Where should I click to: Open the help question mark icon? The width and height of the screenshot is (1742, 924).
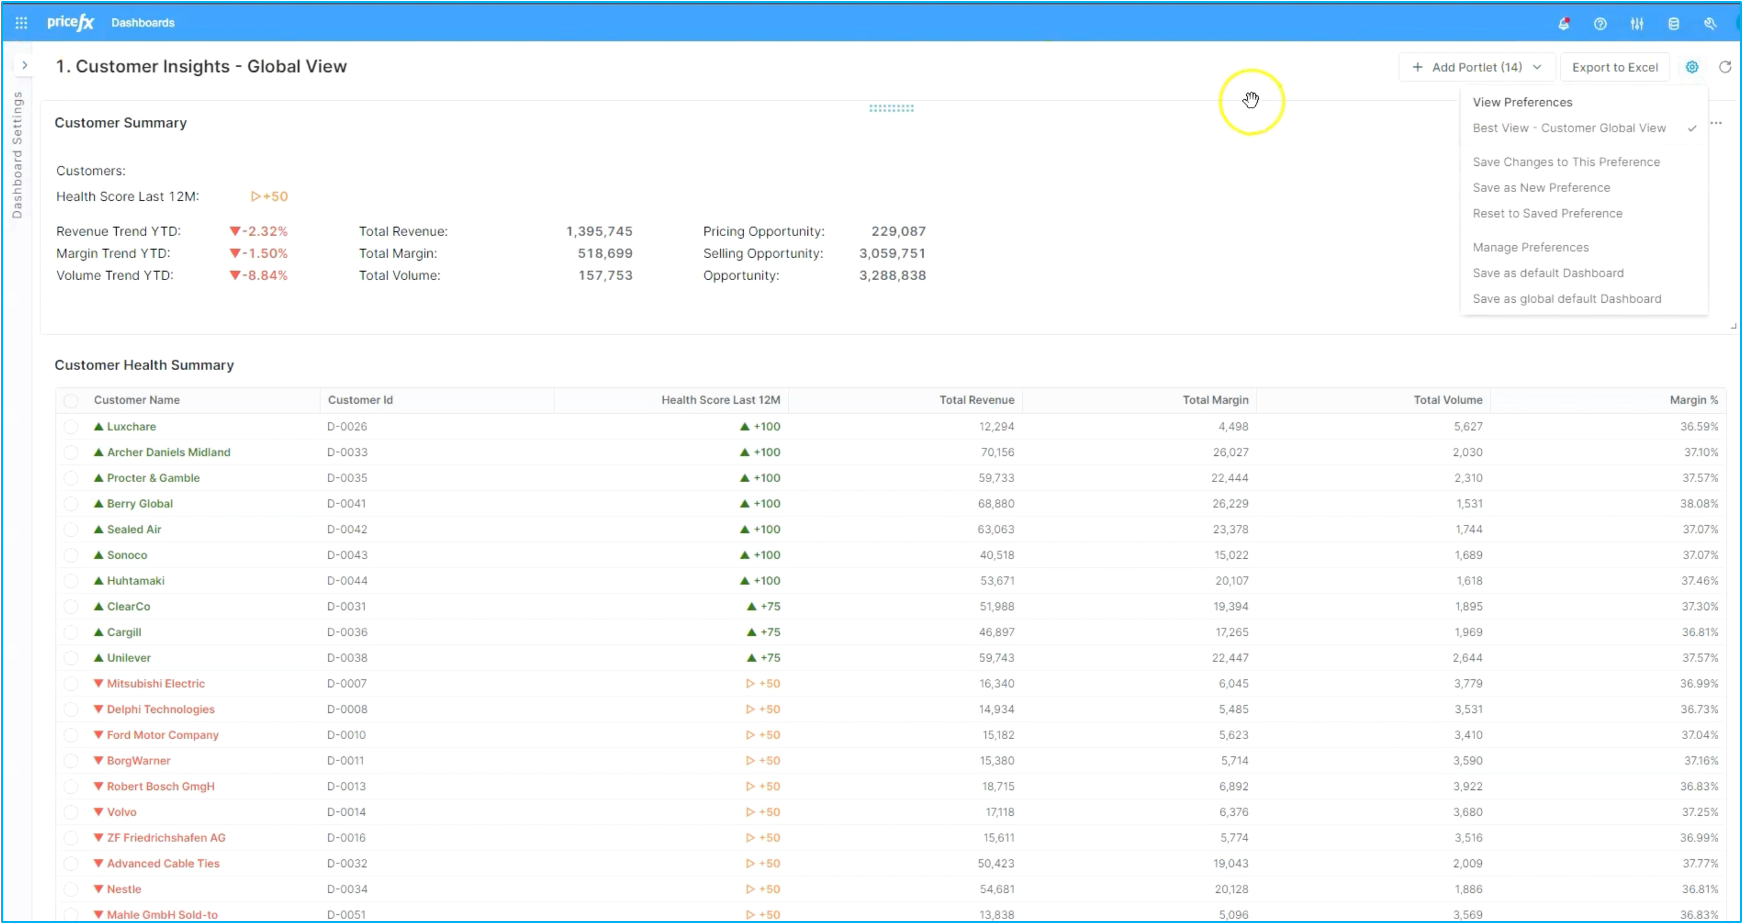(x=1600, y=23)
